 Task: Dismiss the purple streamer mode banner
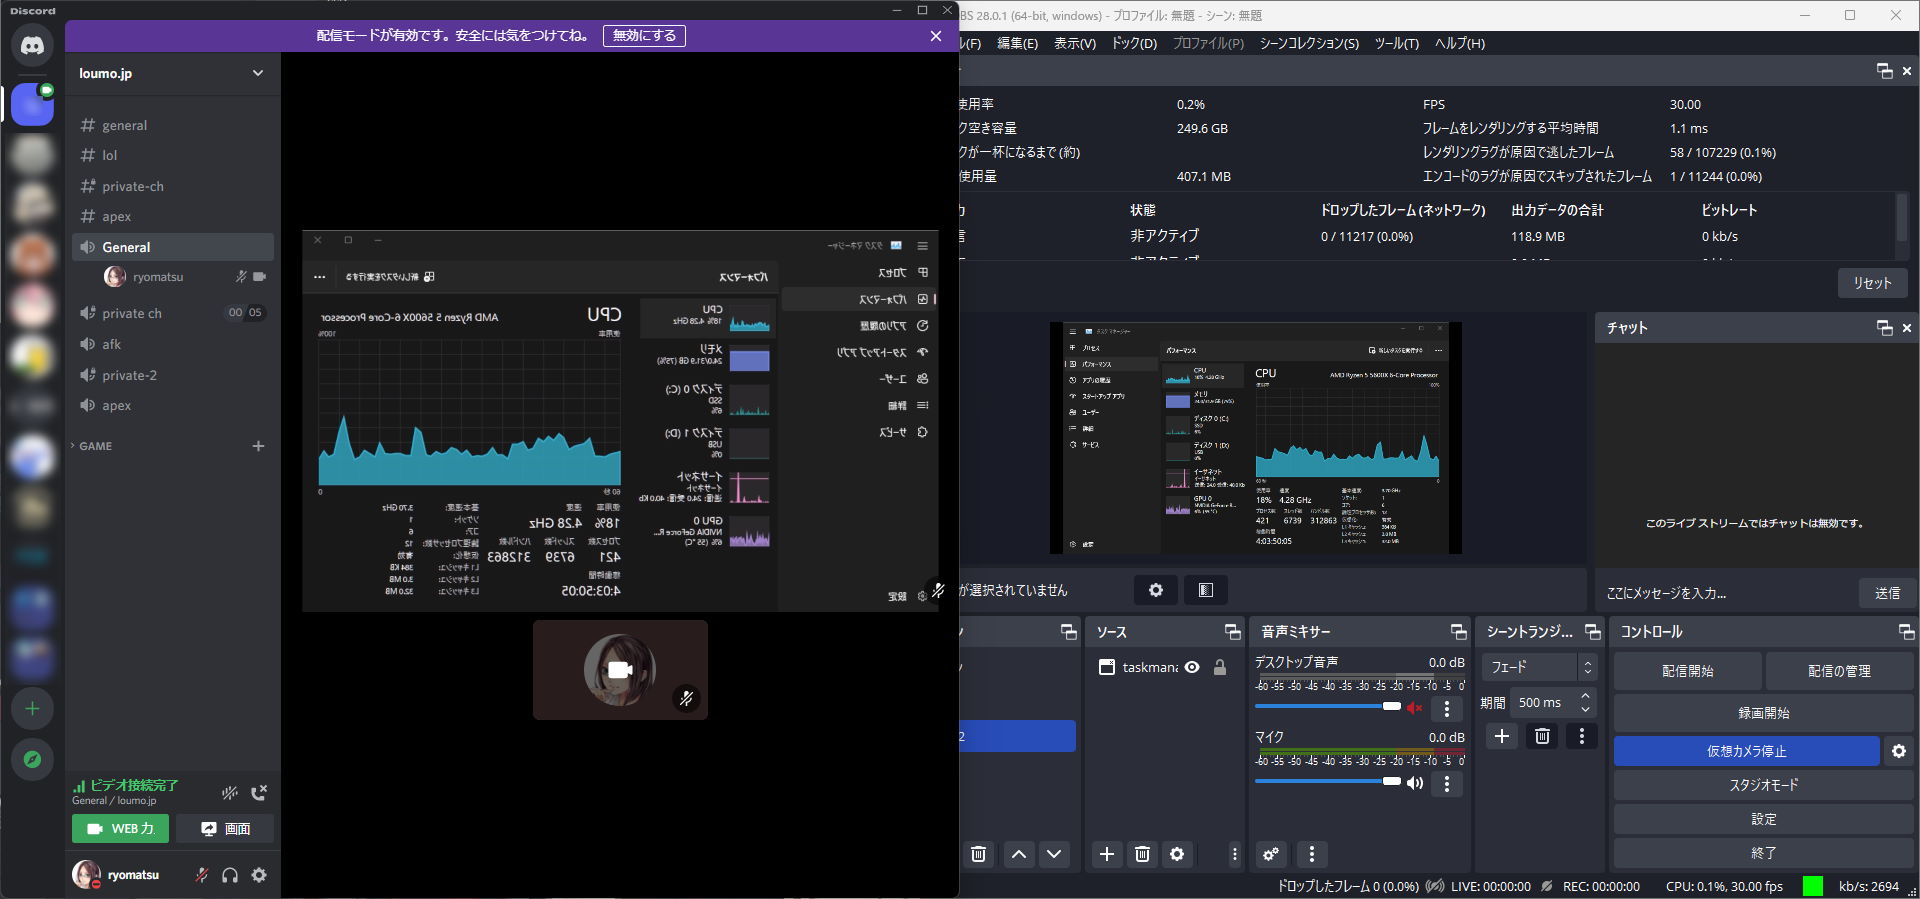pyautogui.click(x=936, y=36)
